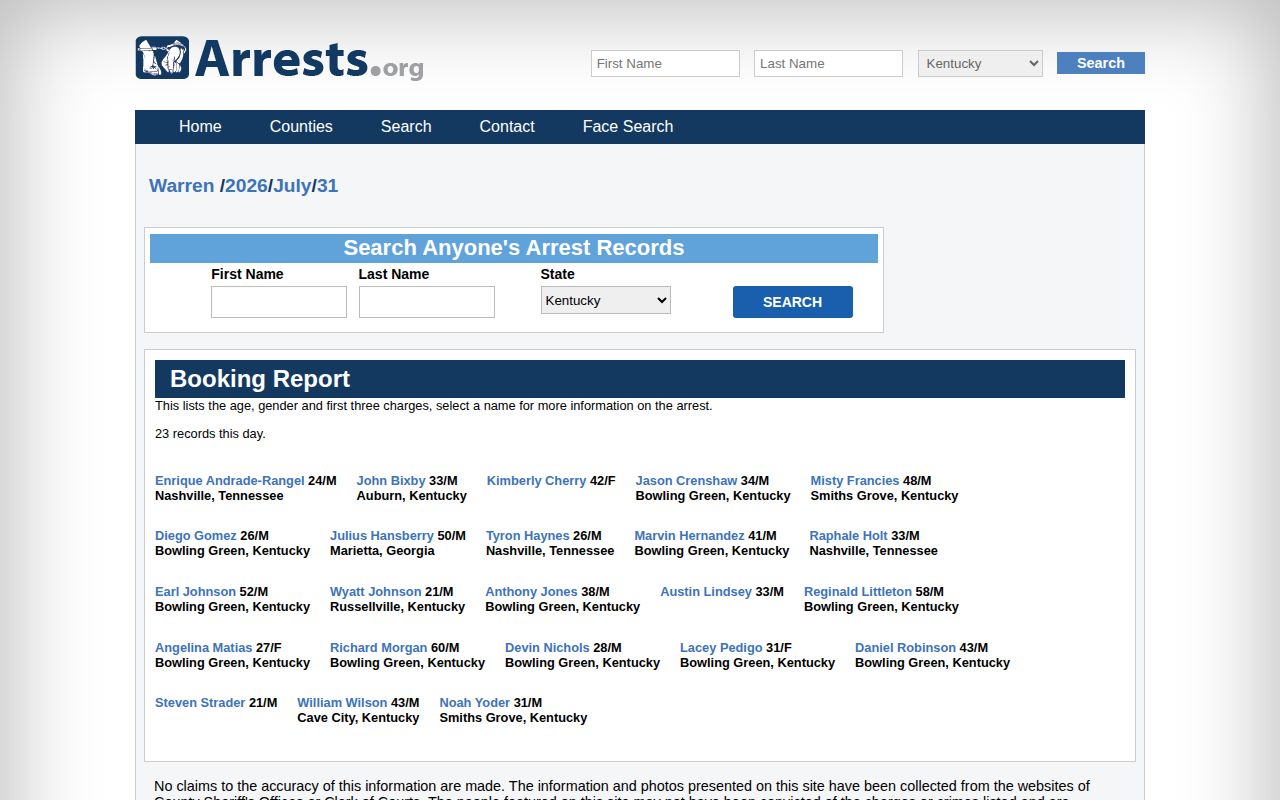Open Earl Johnson's arrest record
Screen dimensions: 1280x800
196,592
